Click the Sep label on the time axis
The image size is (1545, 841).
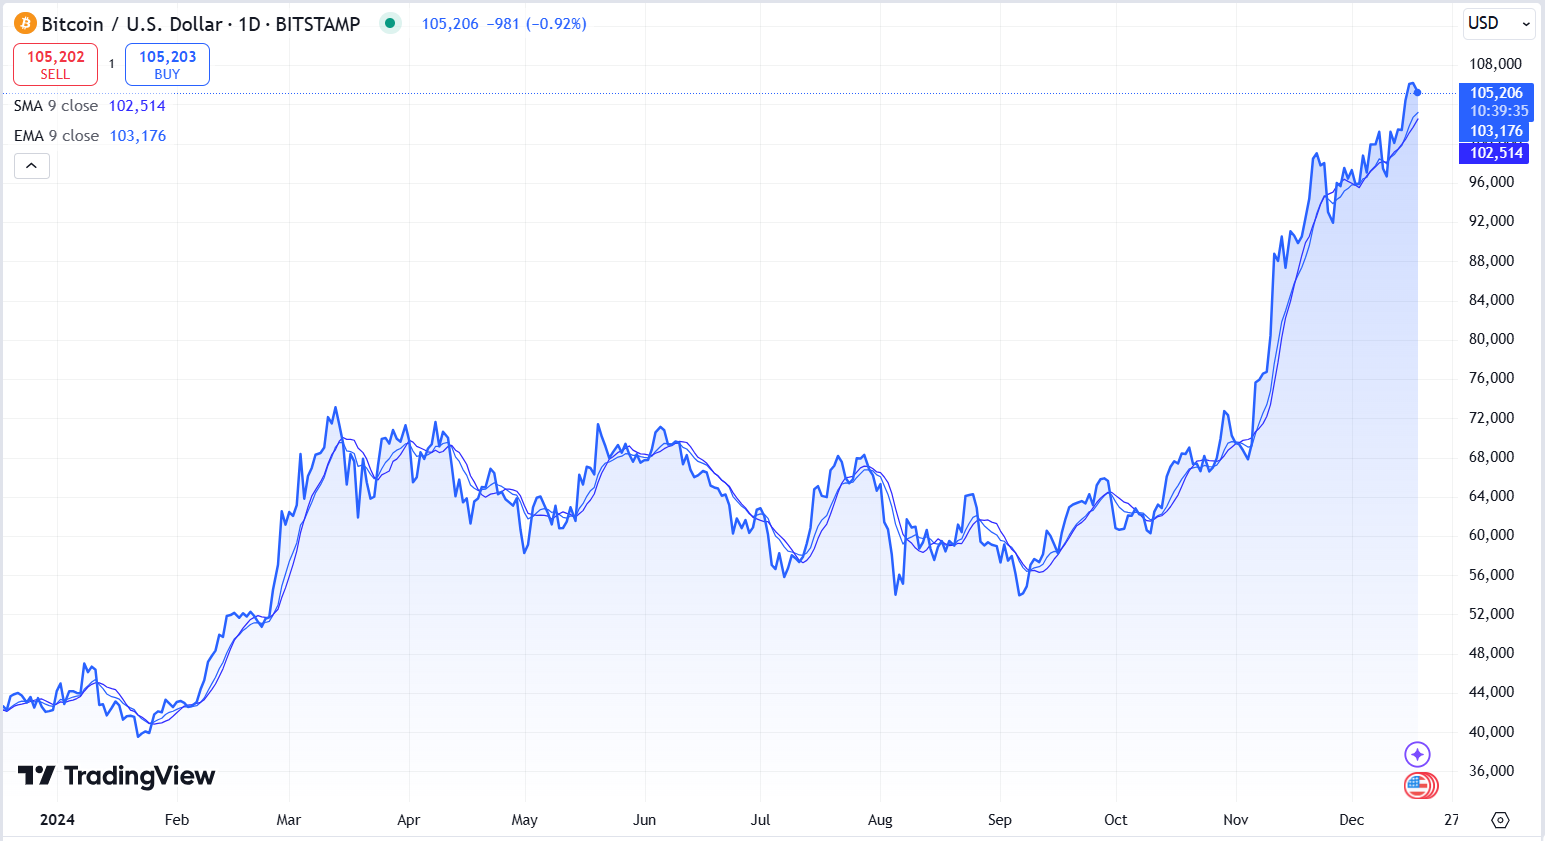[x=999, y=820]
